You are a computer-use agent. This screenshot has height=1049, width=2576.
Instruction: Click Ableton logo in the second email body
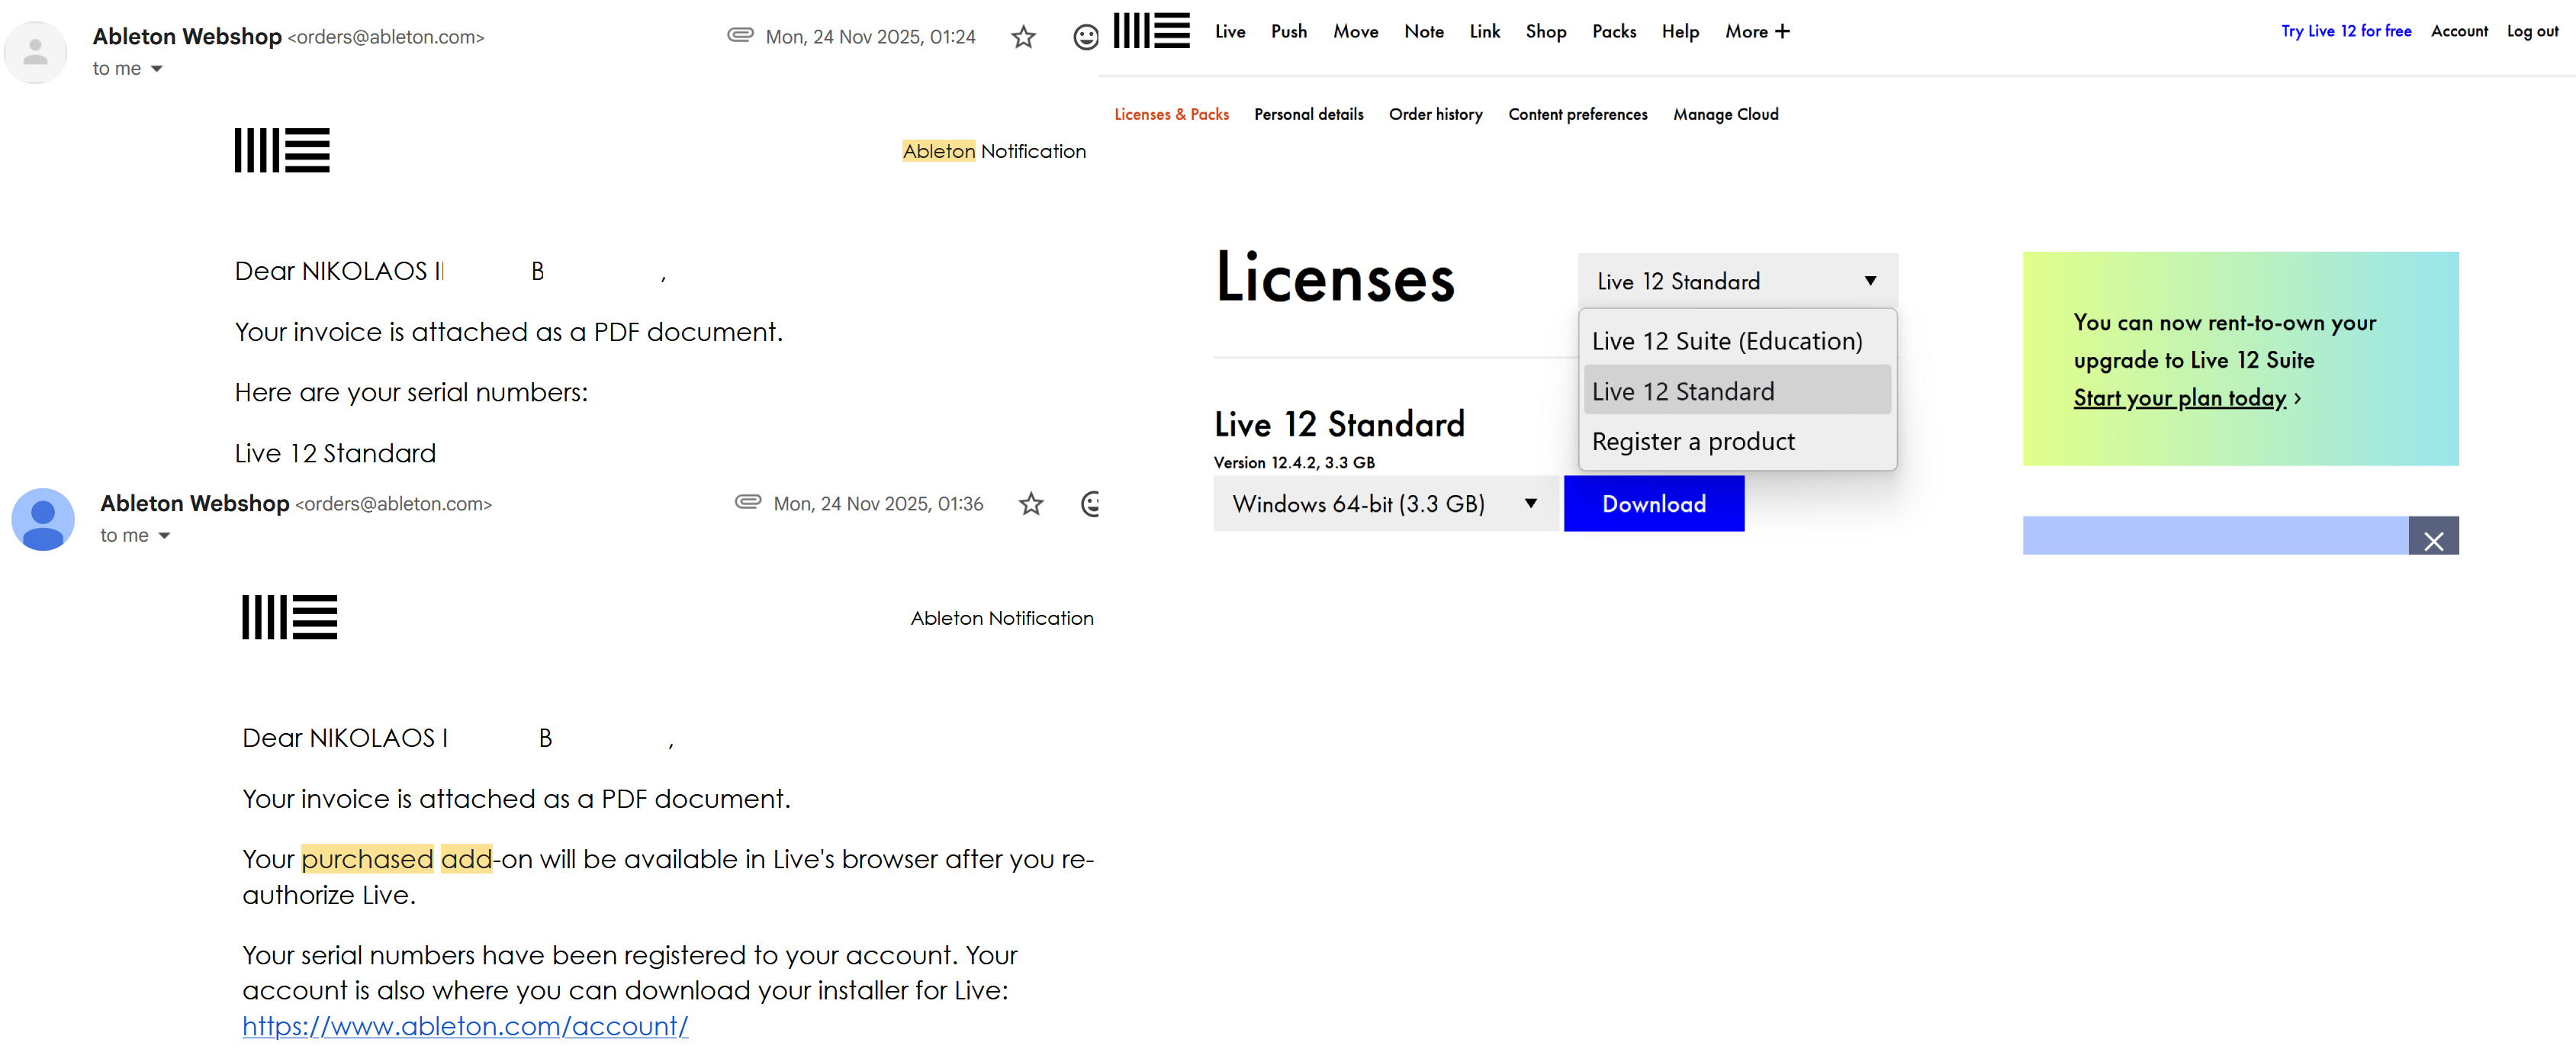coord(290,617)
